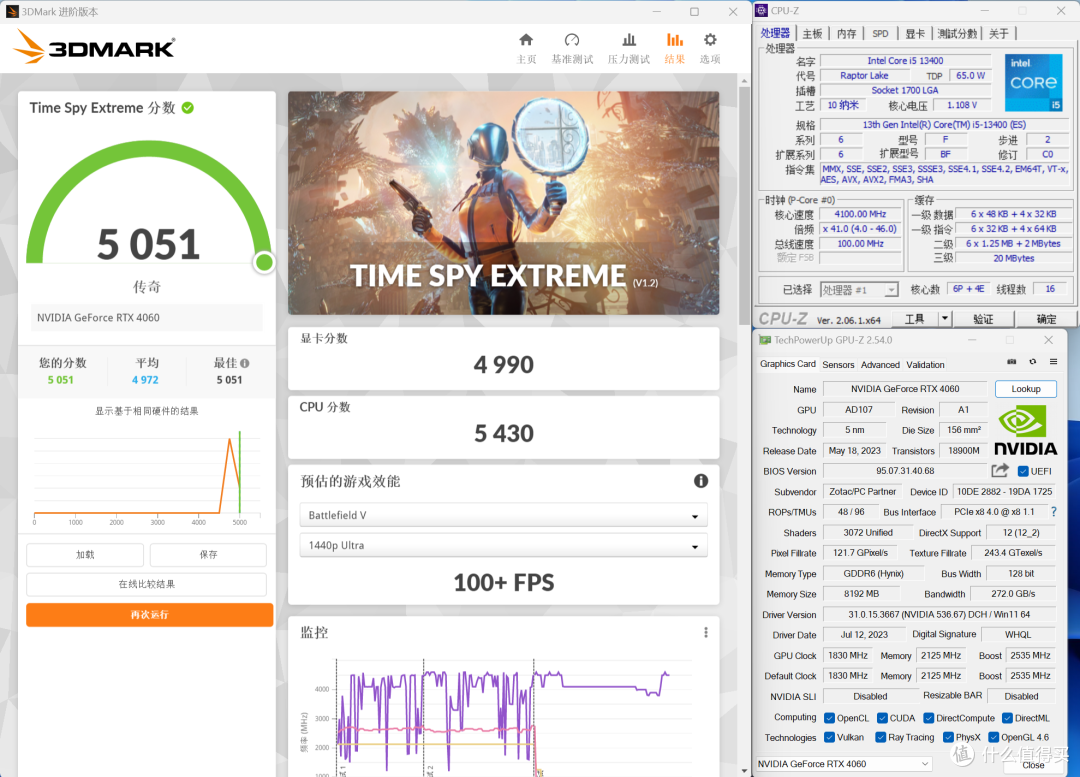Click the green validated checkmark beside the score title
The width and height of the screenshot is (1080, 777).
coord(187,108)
